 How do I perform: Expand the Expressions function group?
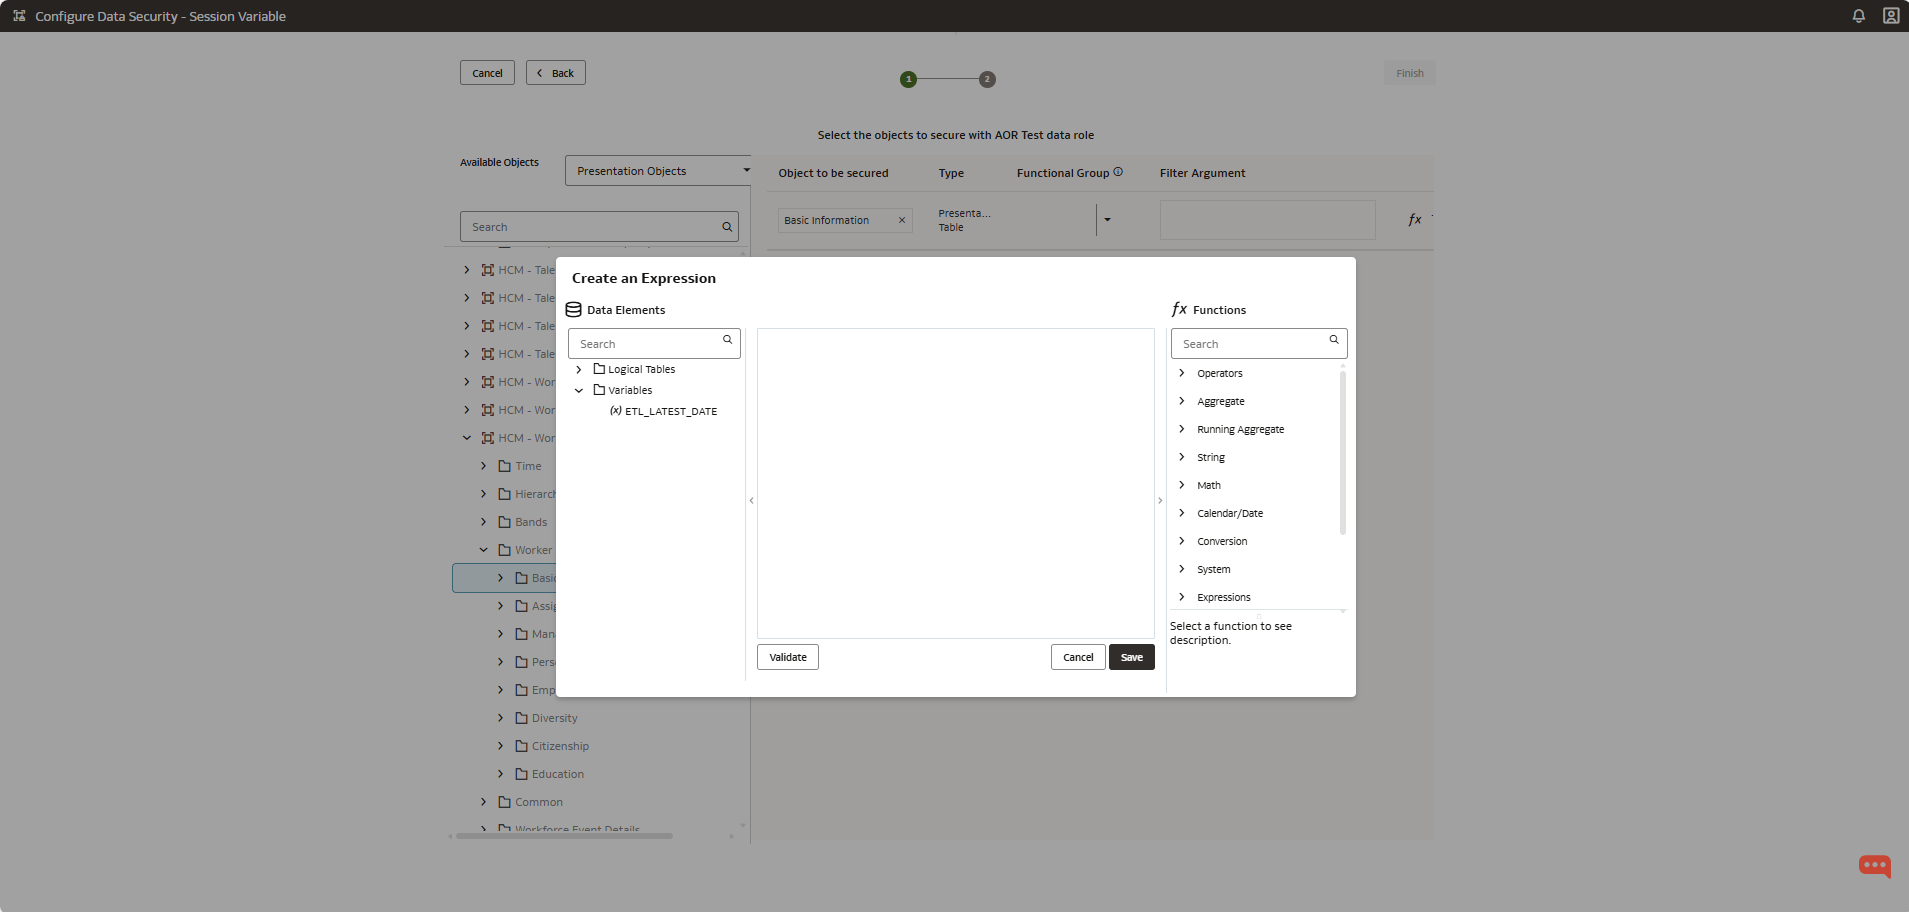tap(1182, 597)
